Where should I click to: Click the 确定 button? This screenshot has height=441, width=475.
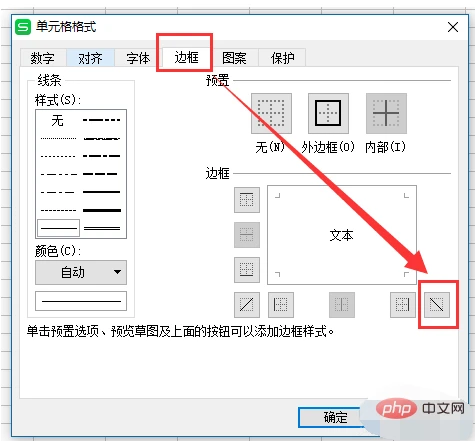pyautogui.click(x=335, y=417)
